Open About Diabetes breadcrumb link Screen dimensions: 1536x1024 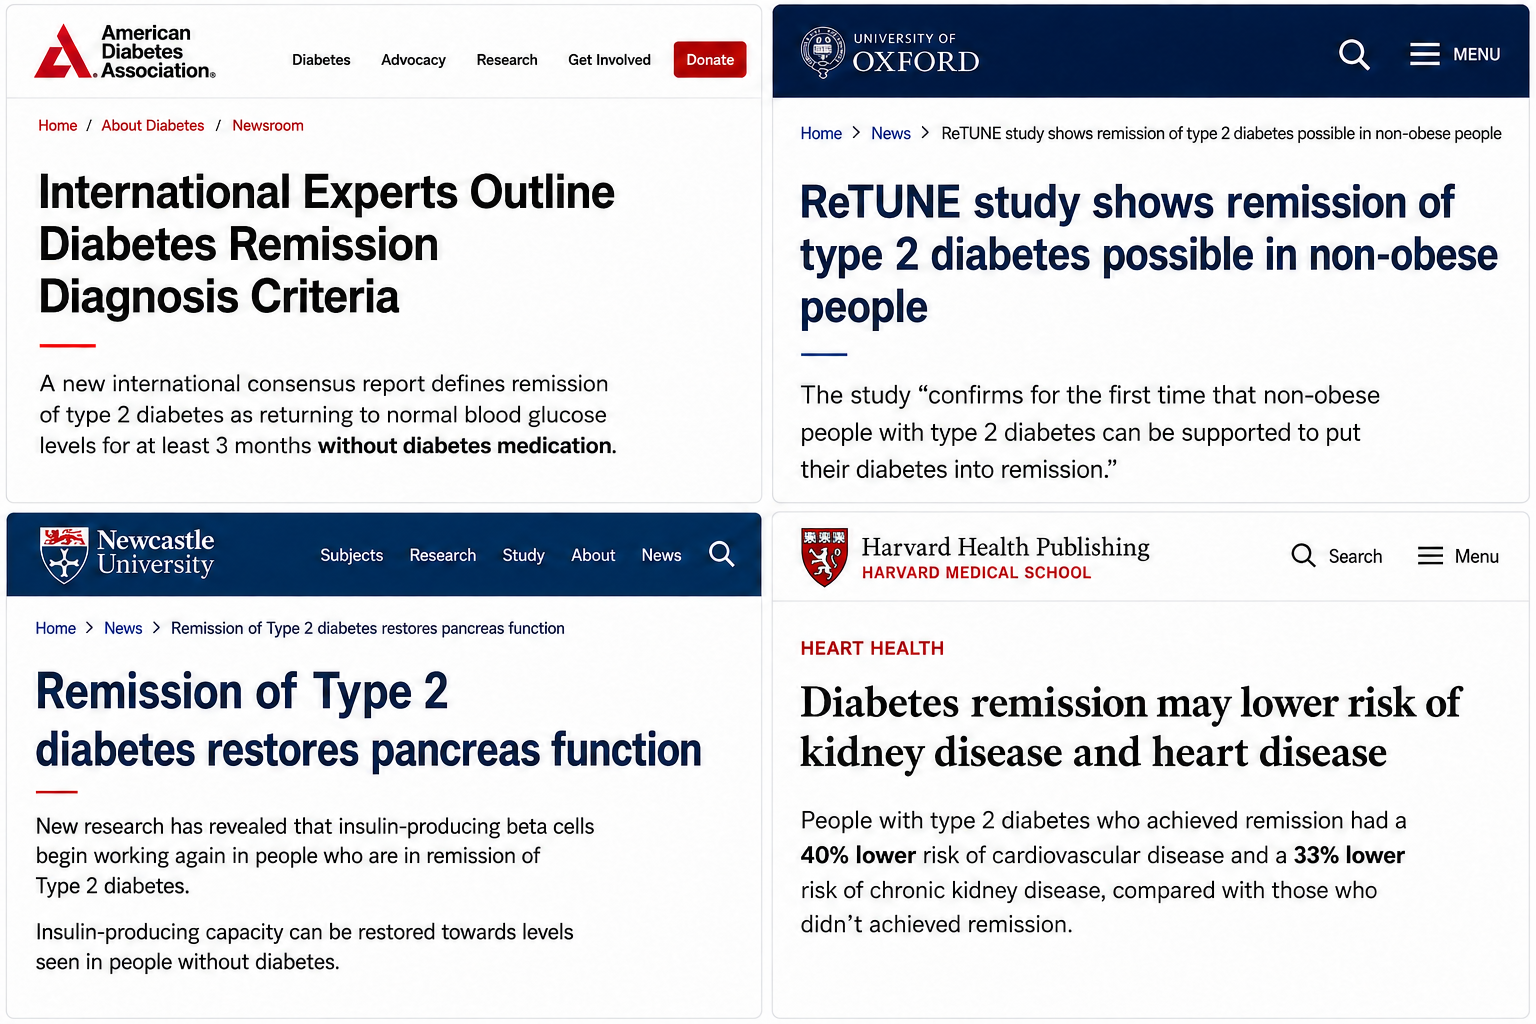click(x=153, y=126)
